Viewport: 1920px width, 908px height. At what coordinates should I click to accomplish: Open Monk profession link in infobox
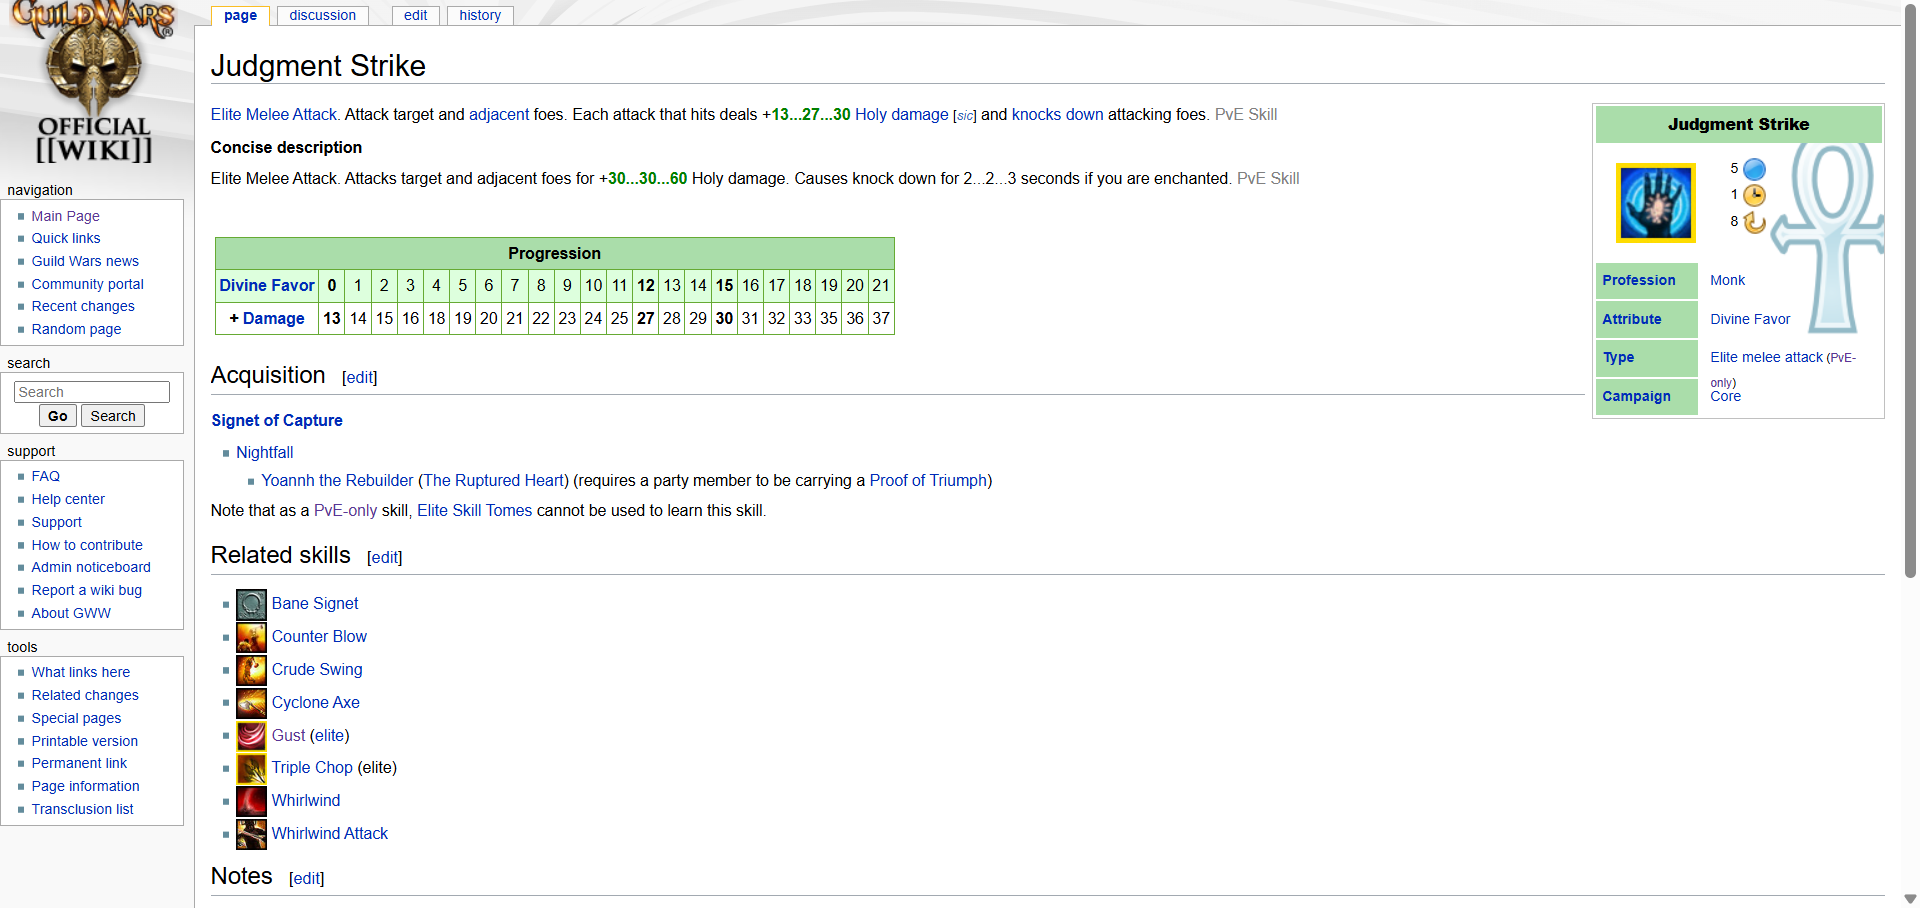[x=1727, y=280]
